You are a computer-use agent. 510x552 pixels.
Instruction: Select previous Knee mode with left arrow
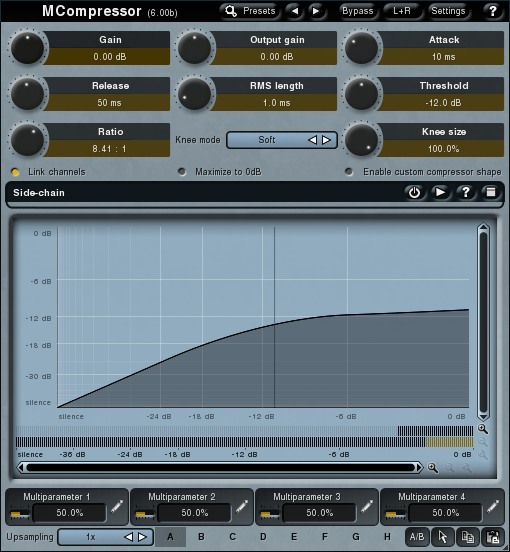(x=312, y=140)
